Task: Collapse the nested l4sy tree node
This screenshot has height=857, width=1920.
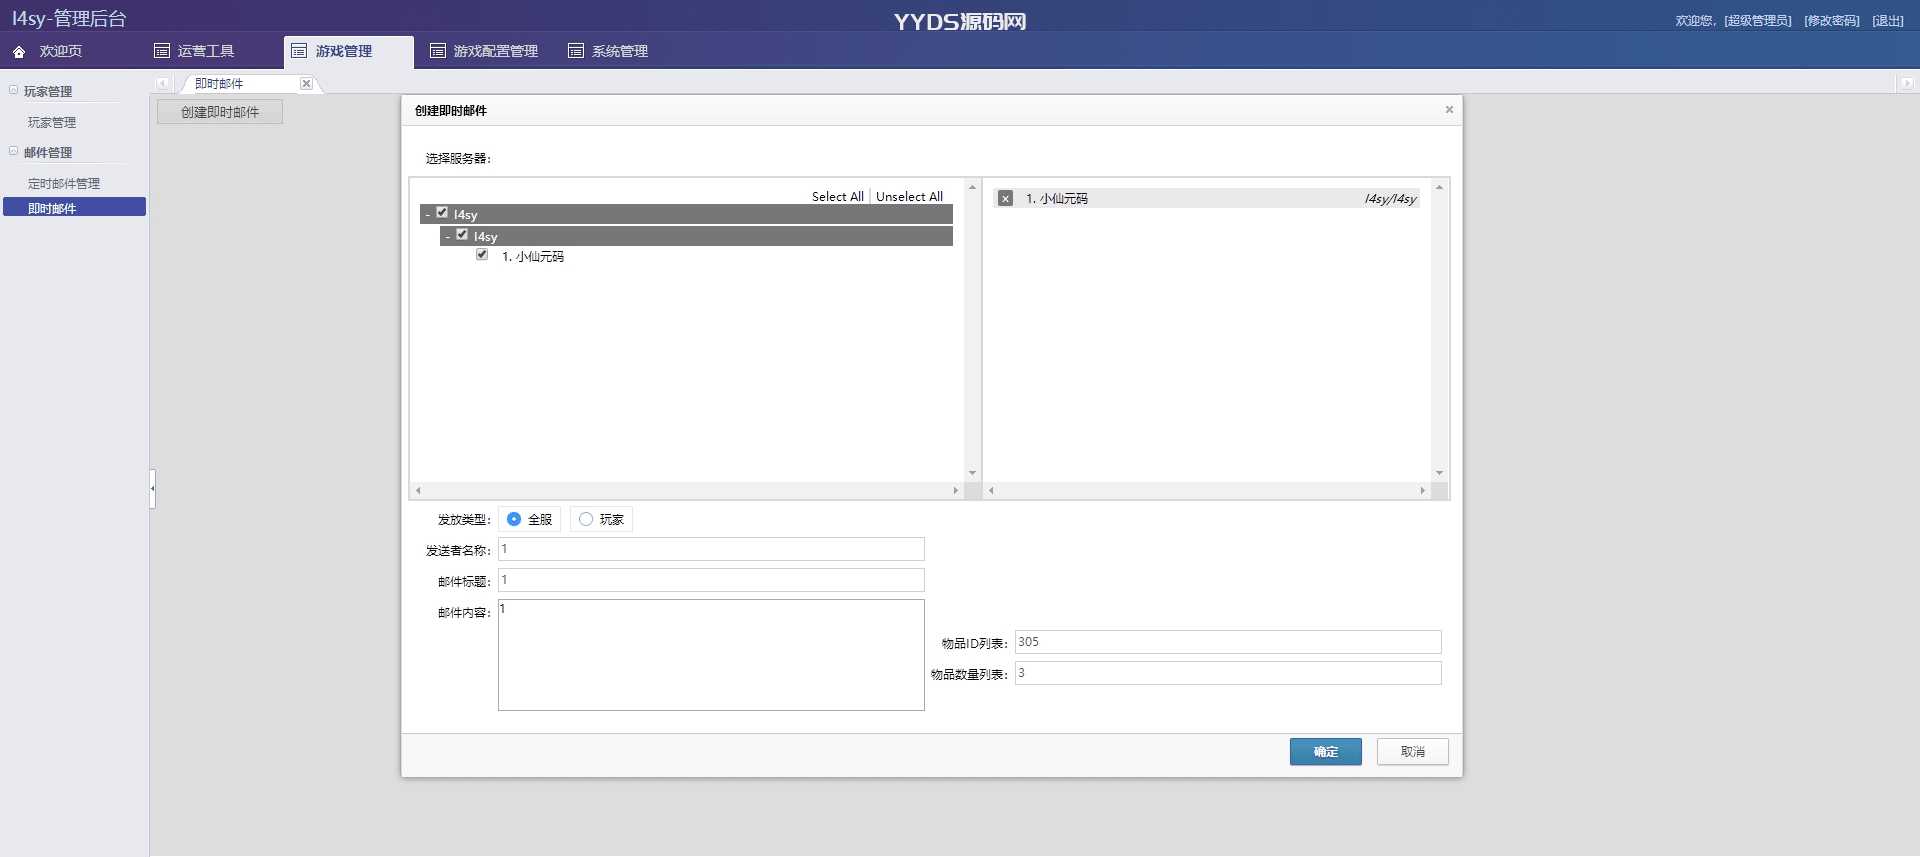Action: click(448, 237)
